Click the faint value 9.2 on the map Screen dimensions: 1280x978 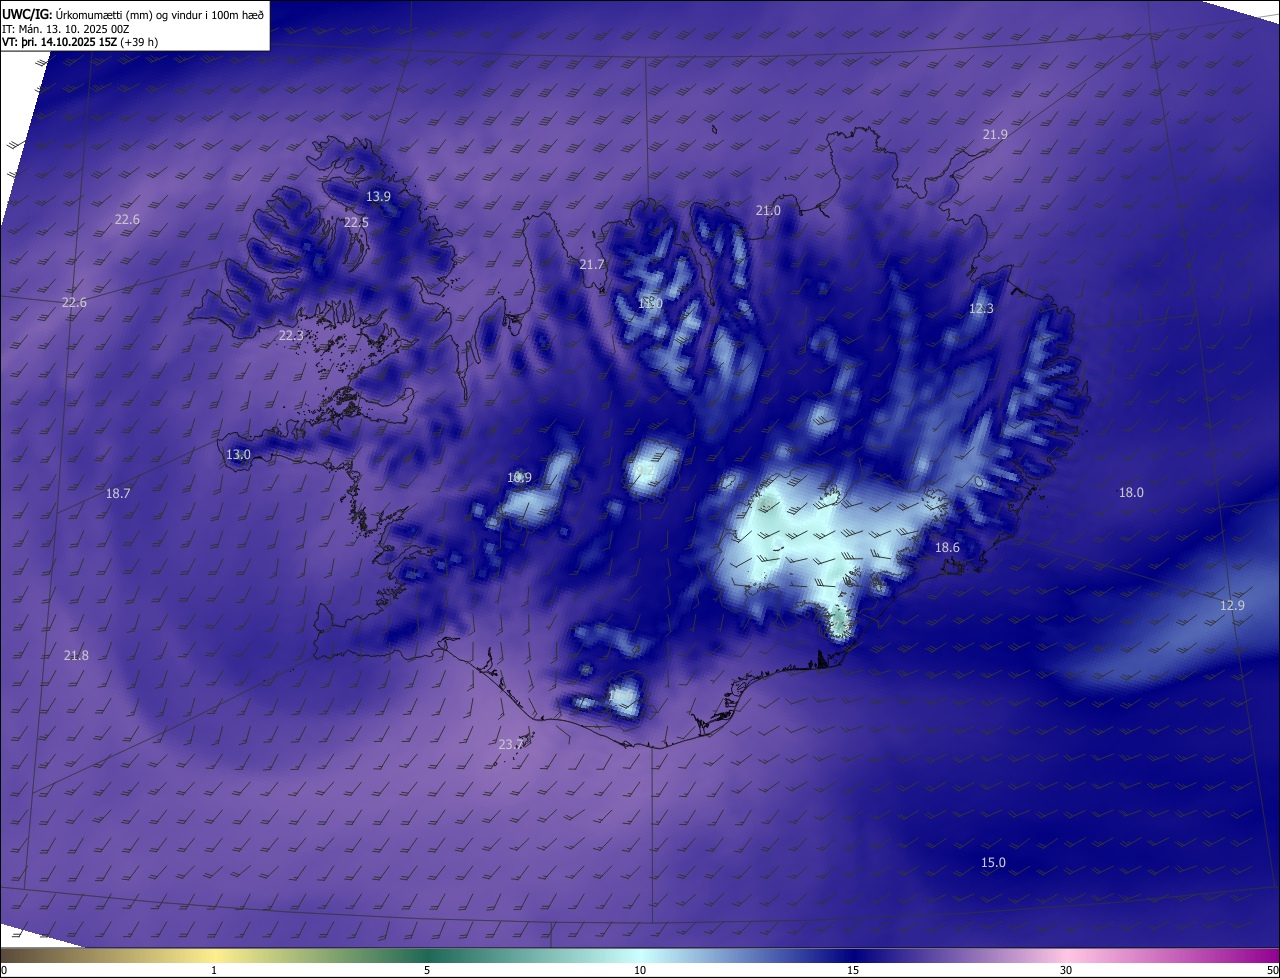click(646, 470)
